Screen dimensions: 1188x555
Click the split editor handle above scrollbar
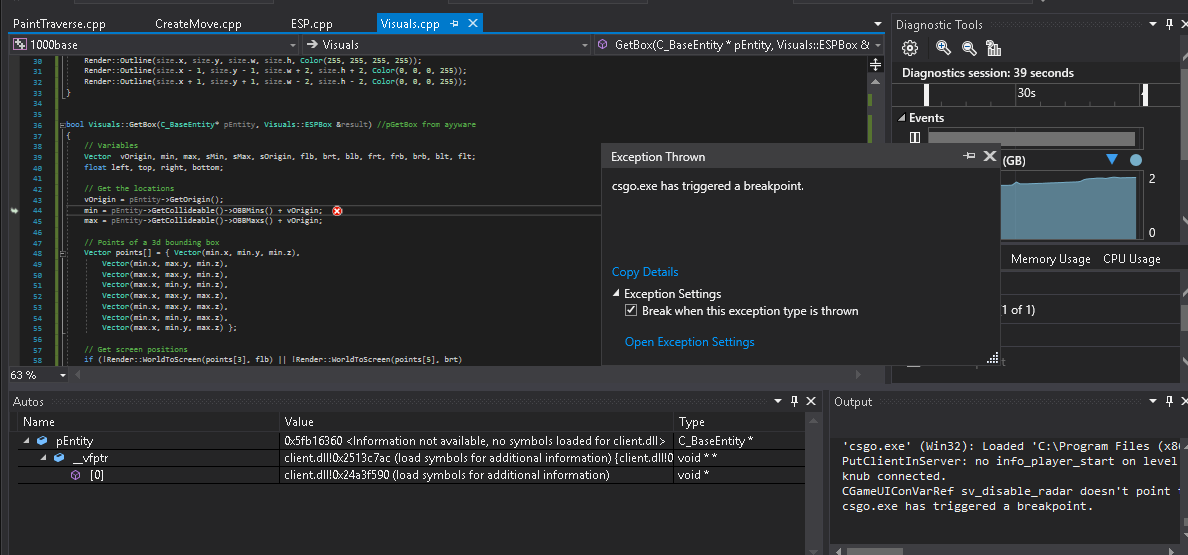(x=876, y=65)
